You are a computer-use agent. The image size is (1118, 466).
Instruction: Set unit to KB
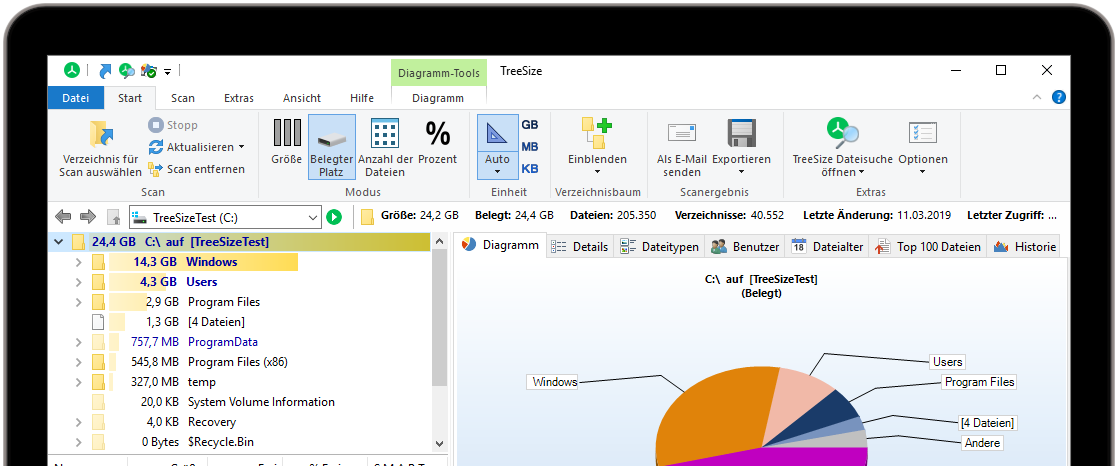click(x=530, y=169)
